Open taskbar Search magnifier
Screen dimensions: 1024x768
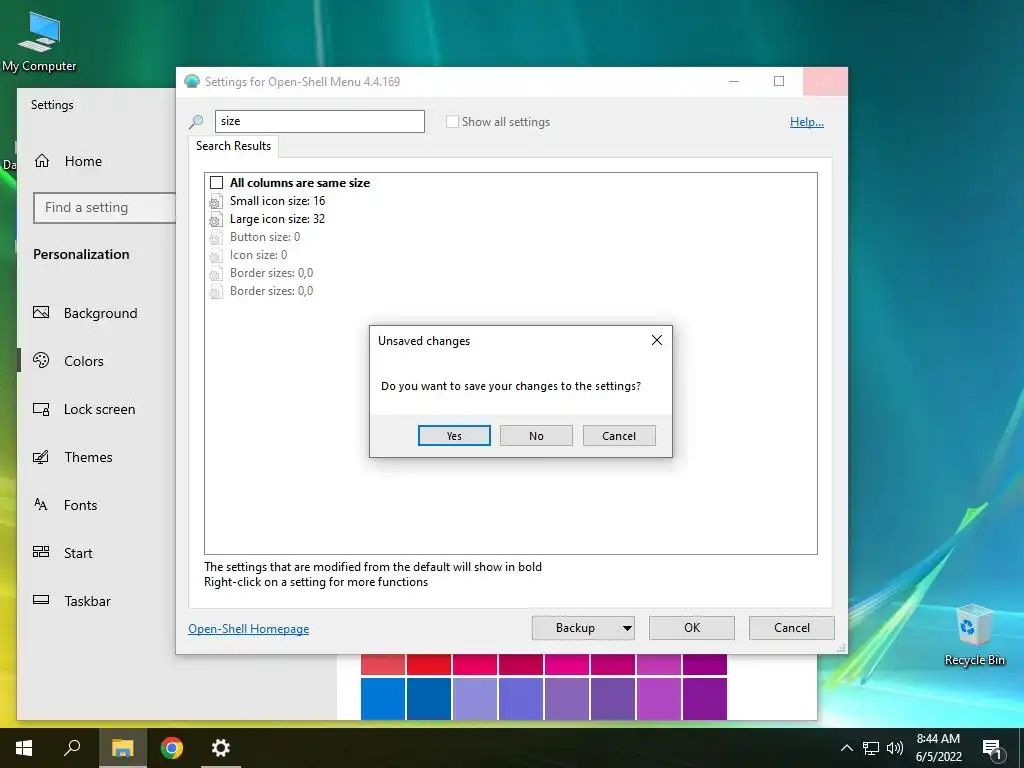[72, 748]
